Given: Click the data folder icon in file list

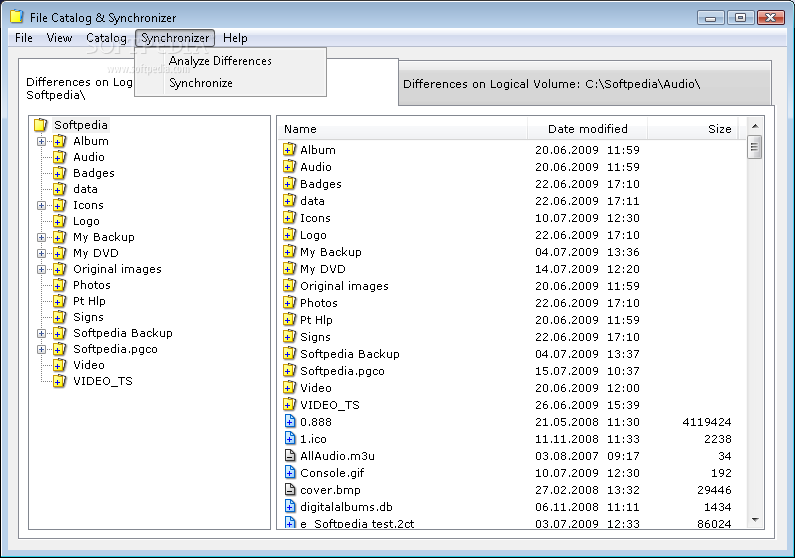Looking at the screenshot, I should pyautogui.click(x=289, y=201).
